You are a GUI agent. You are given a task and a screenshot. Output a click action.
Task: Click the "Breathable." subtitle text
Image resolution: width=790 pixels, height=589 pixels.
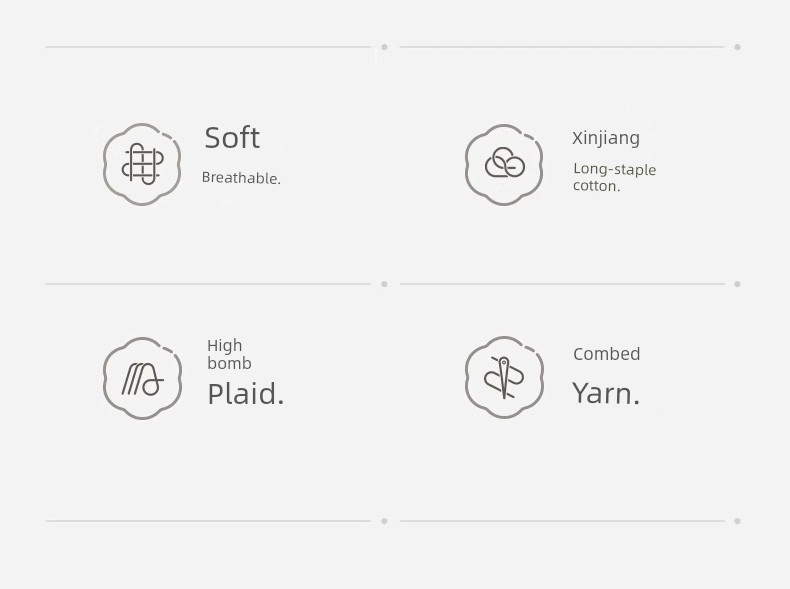click(x=241, y=178)
